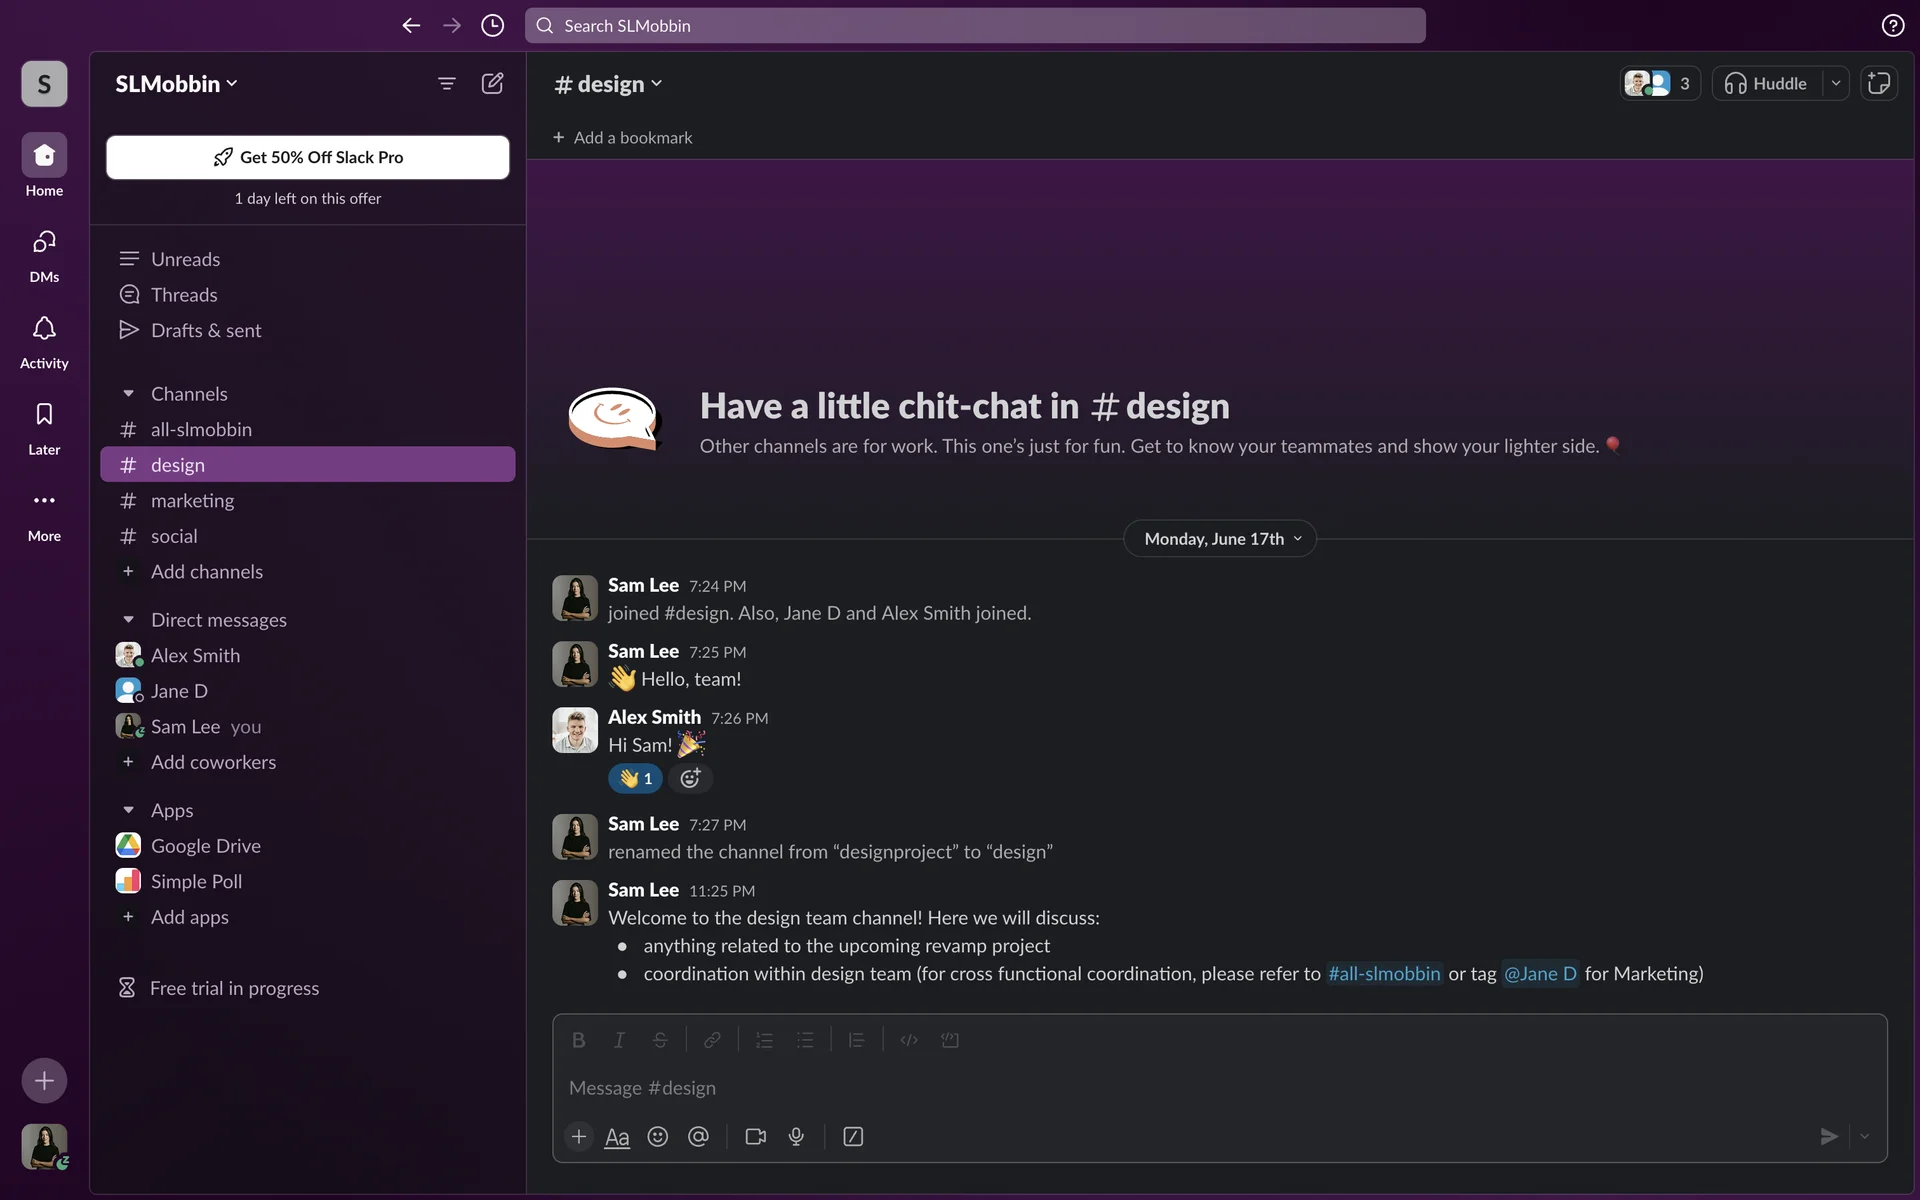Open the marketing channel
The width and height of the screenshot is (1920, 1200).
pyautogui.click(x=192, y=500)
